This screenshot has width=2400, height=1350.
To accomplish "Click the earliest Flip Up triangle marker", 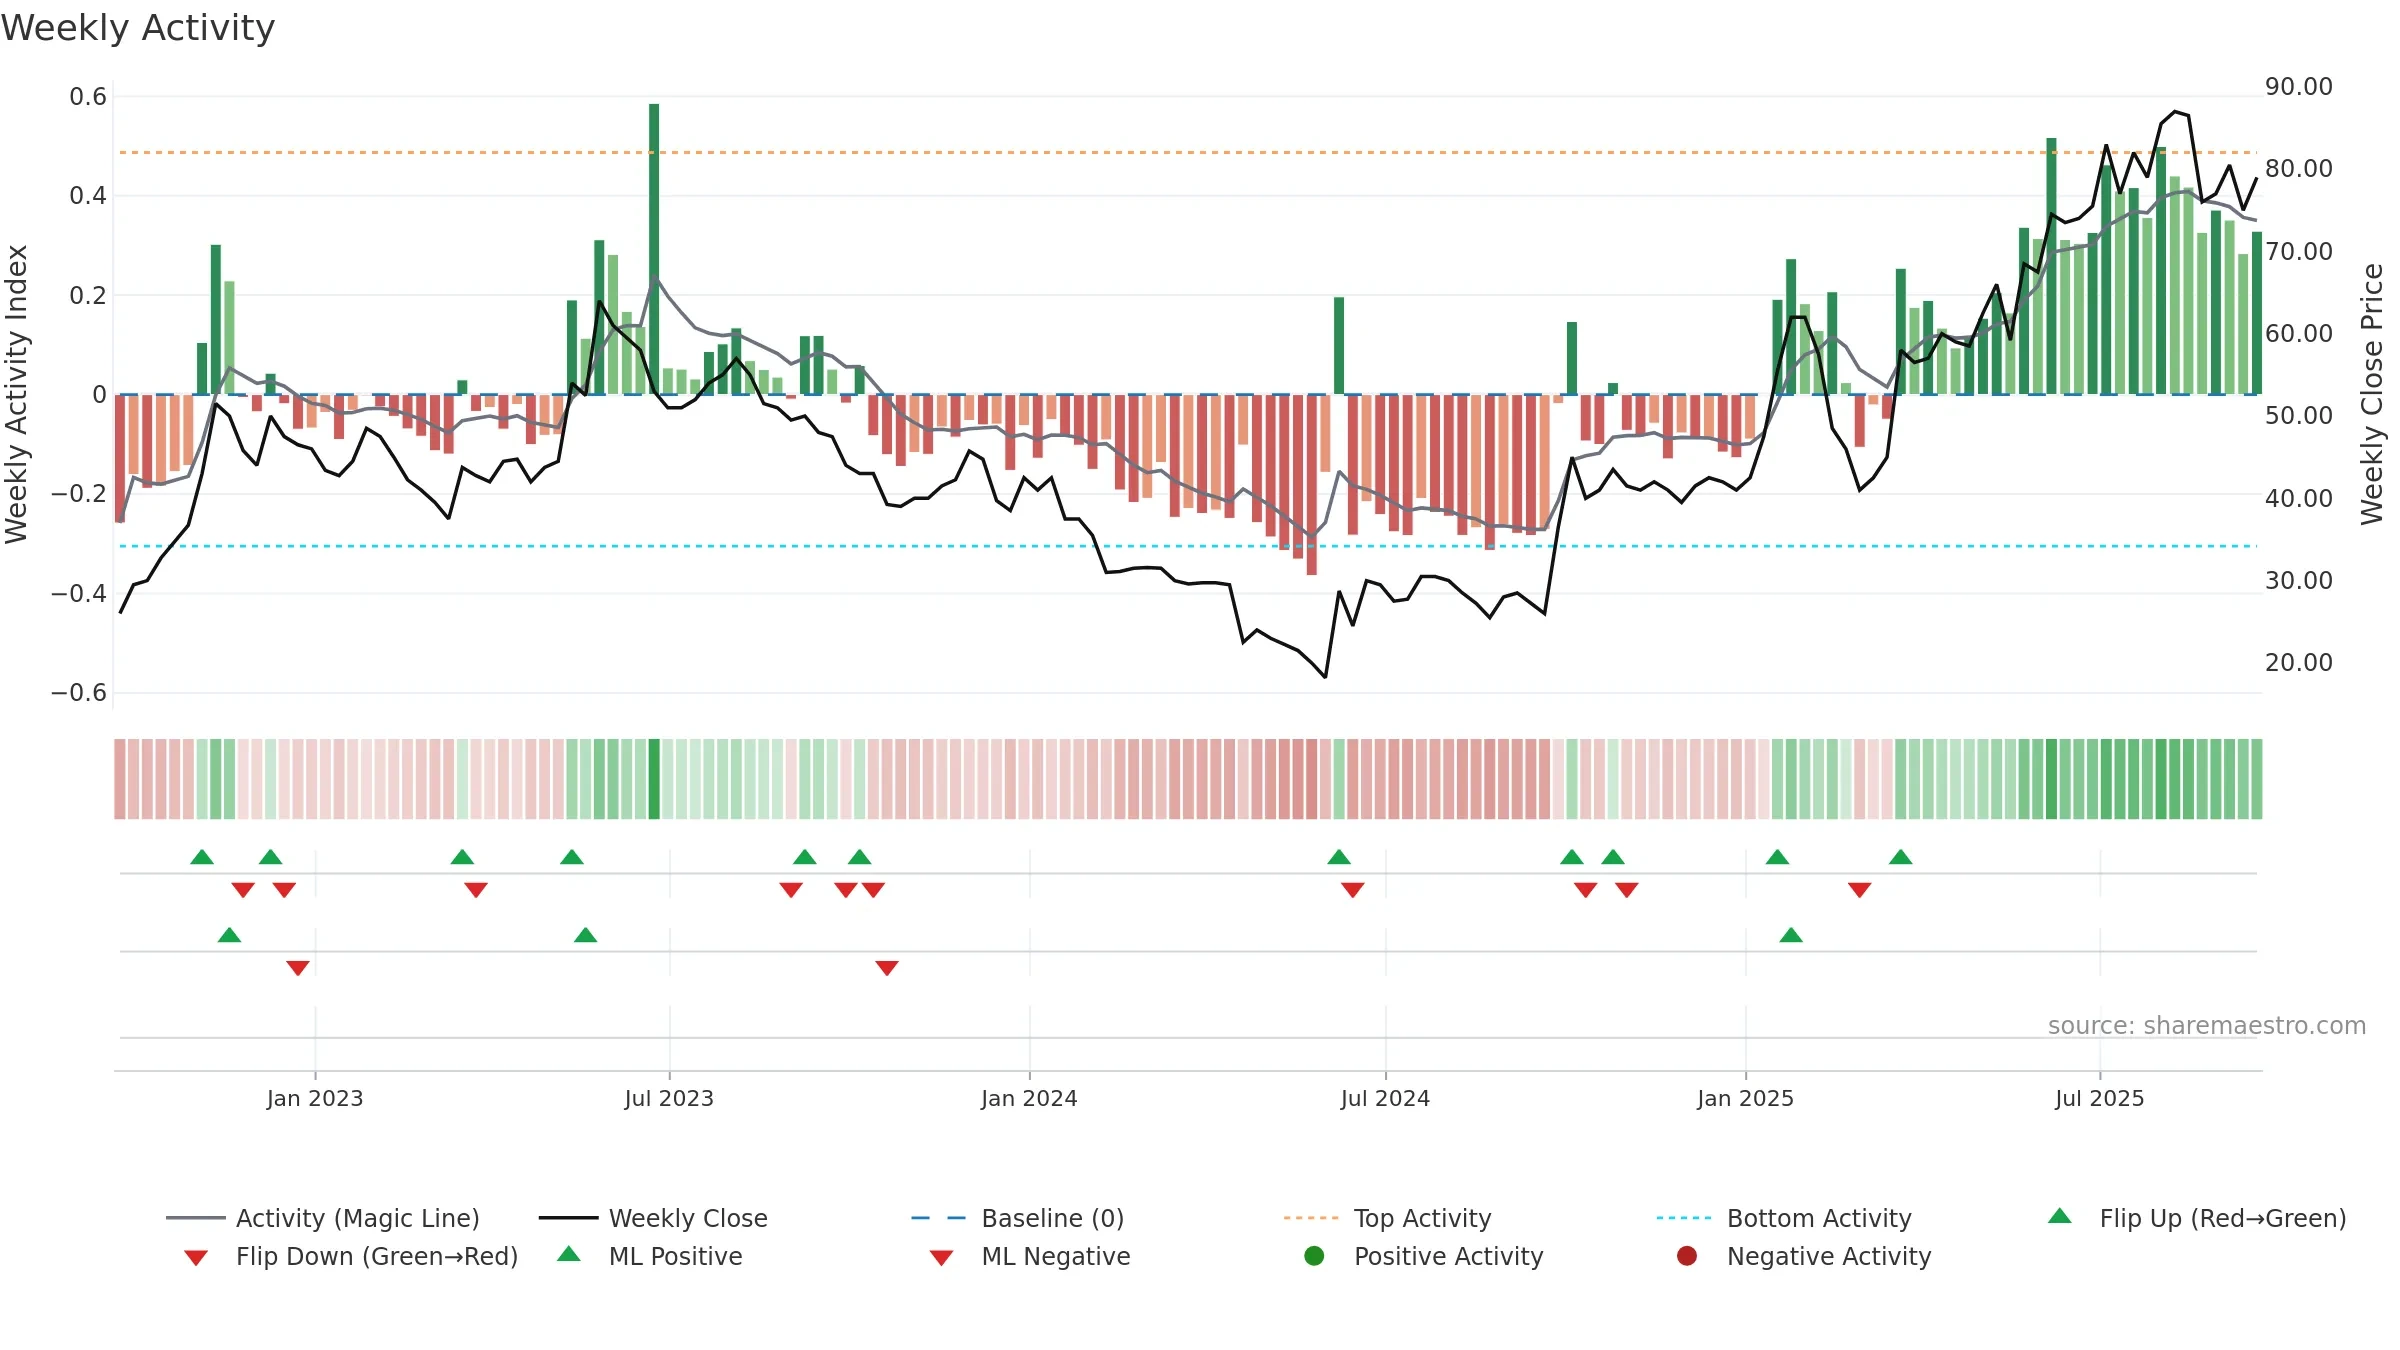I will [202, 857].
